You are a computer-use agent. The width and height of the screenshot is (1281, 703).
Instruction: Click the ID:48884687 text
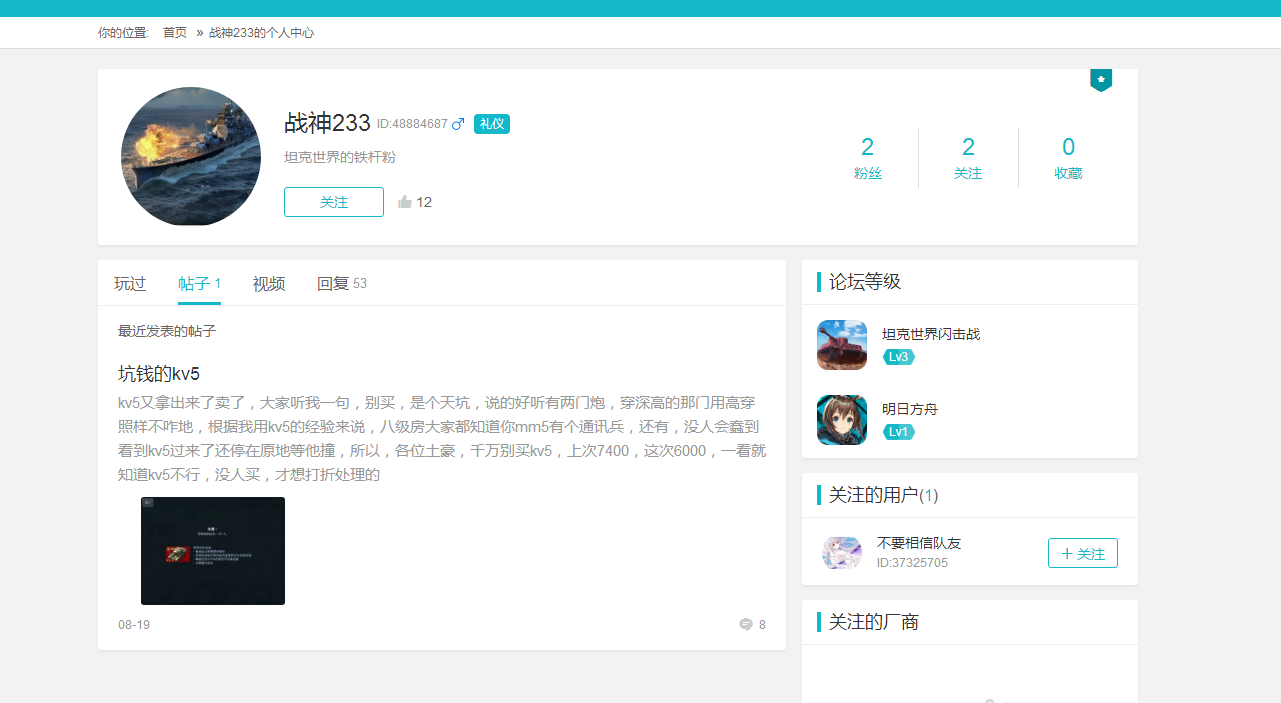pyautogui.click(x=412, y=124)
